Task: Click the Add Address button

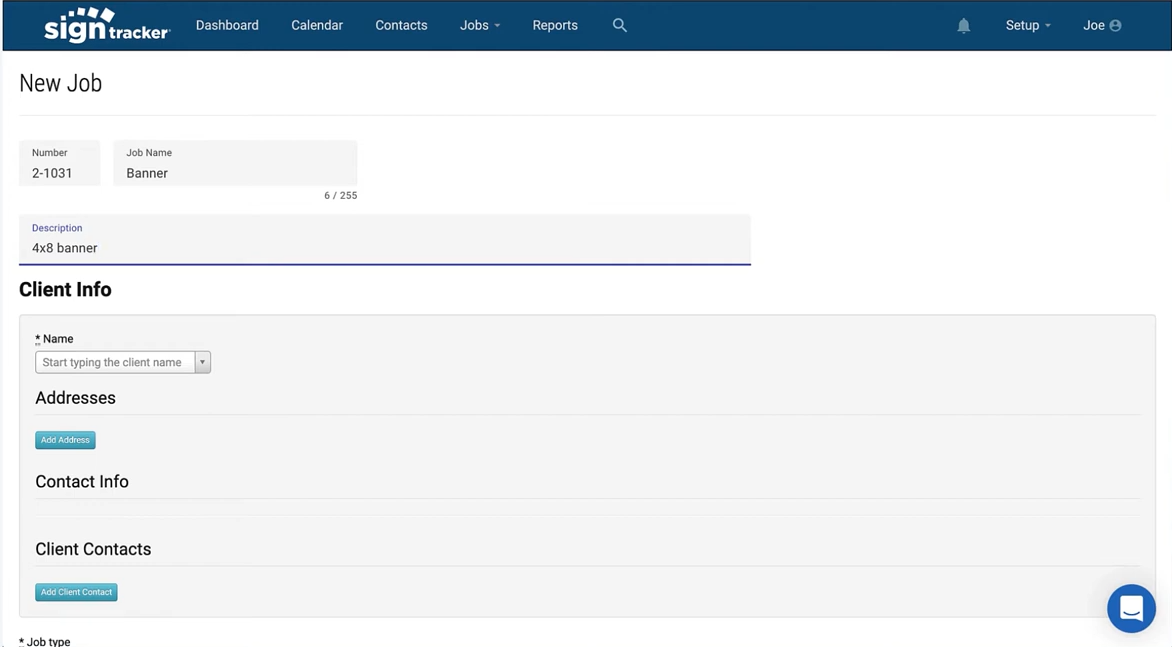Action: (x=65, y=440)
